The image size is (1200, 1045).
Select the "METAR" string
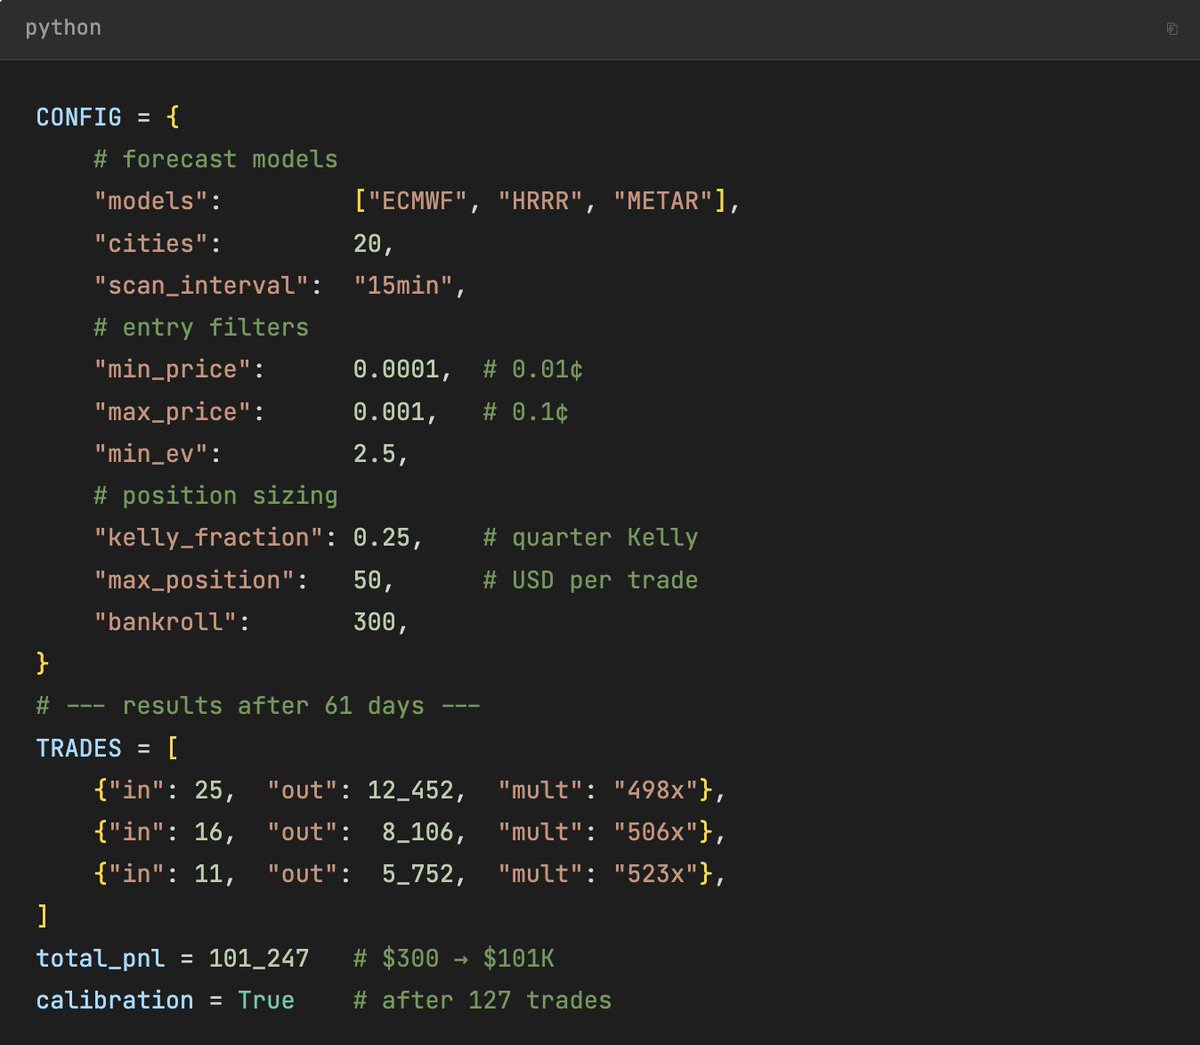(663, 201)
